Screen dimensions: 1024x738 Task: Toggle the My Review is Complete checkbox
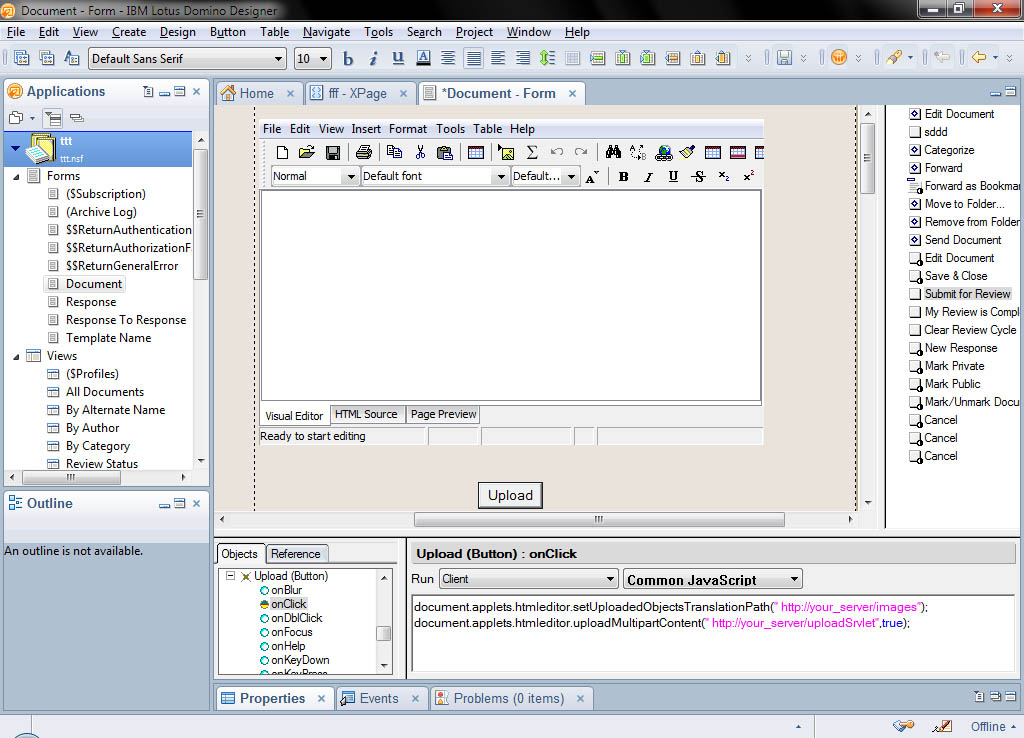pyautogui.click(x=915, y=312)
